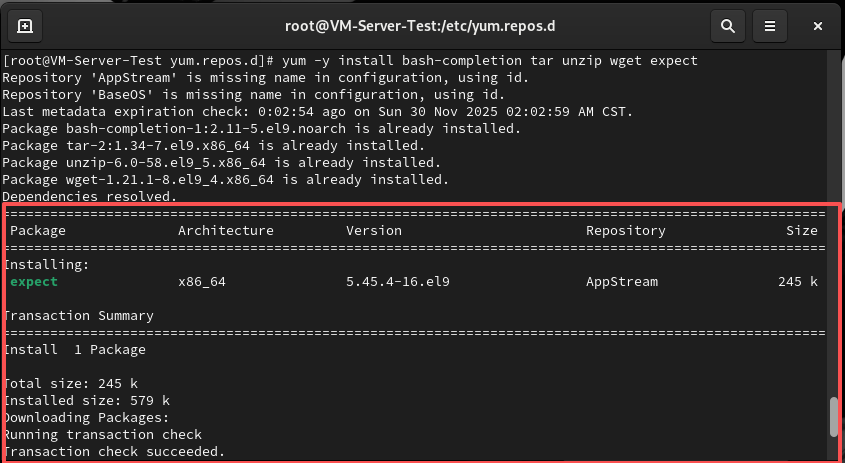This screenshot has height=463, width=845.
Task: Click AppStream in the expect row
Action: click(621, 282)
